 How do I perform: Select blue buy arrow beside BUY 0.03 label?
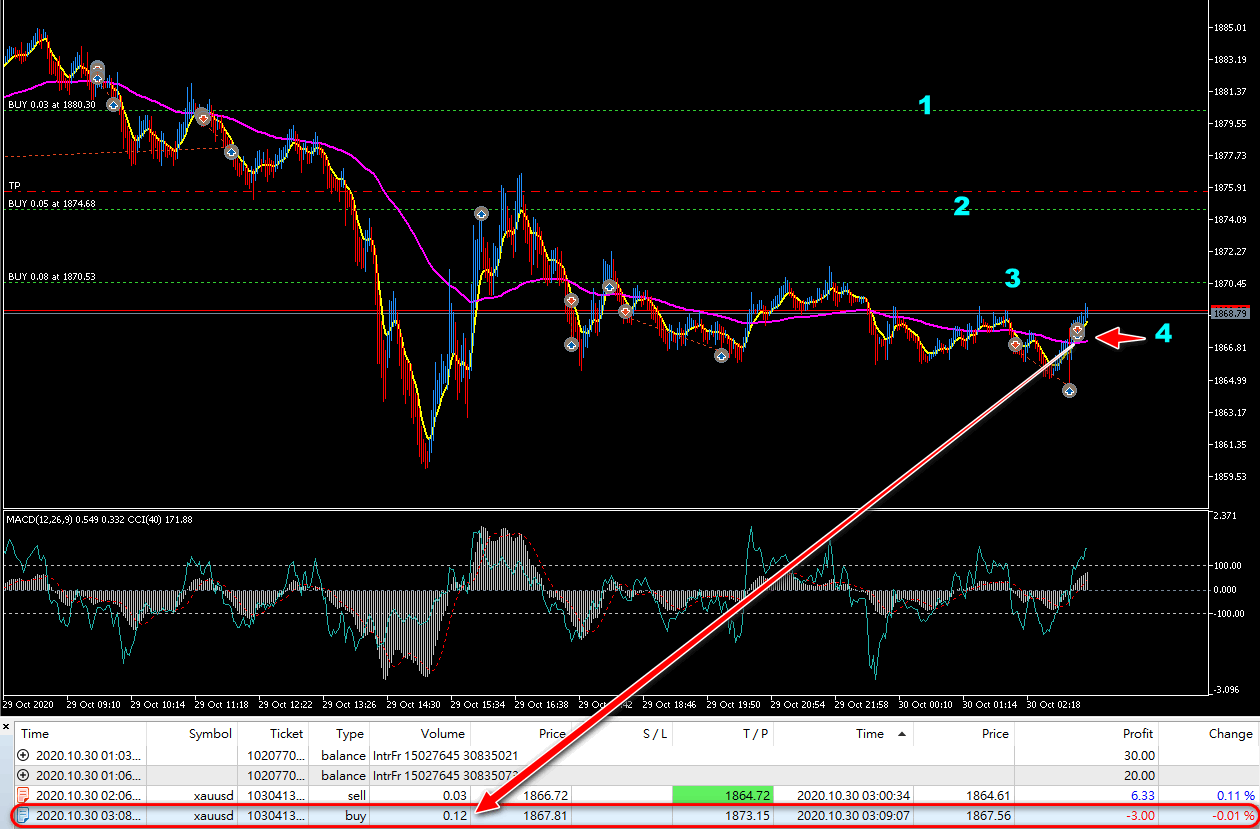point(113,105)
